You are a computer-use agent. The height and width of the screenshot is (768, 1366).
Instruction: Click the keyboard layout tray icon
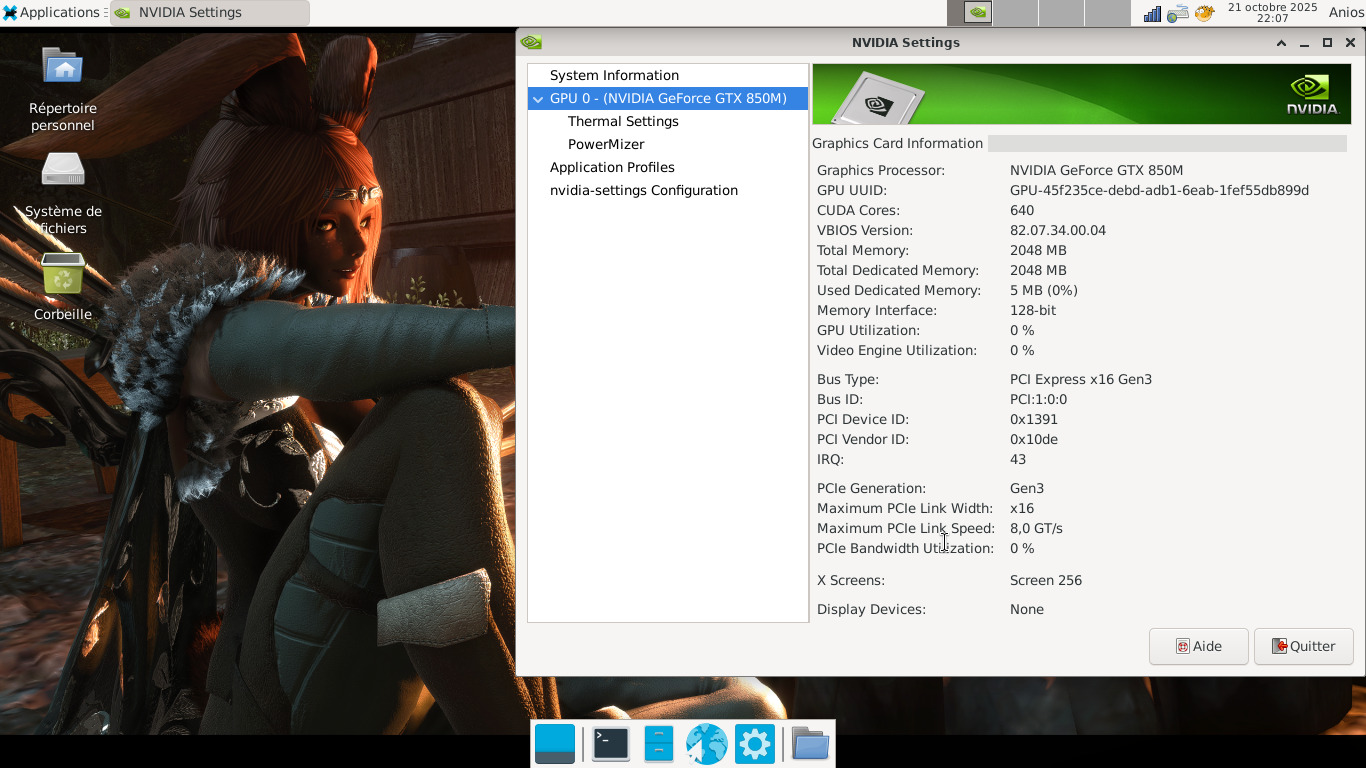pos(1178,13)
